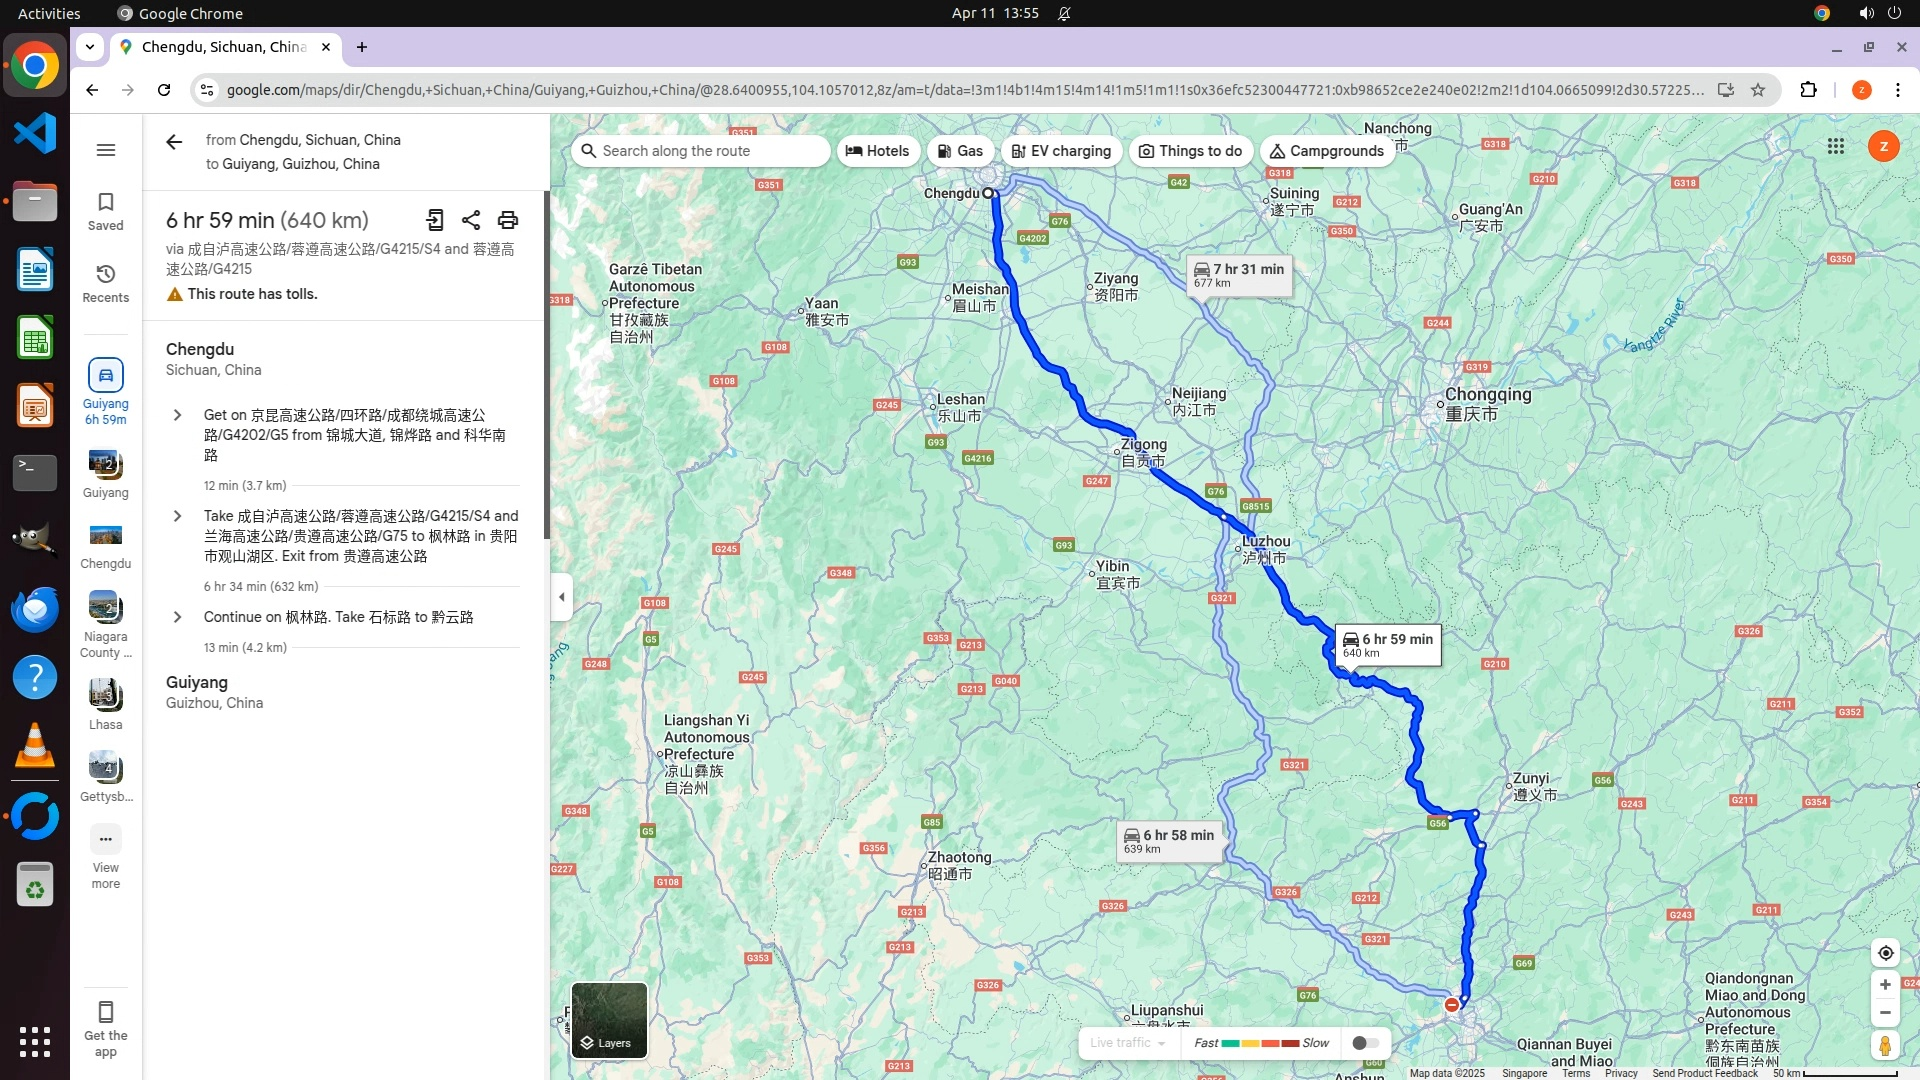1920x1080 pixels.
Task: Select the 7 hr 31 min alternate route
Action: [1239, 275]
